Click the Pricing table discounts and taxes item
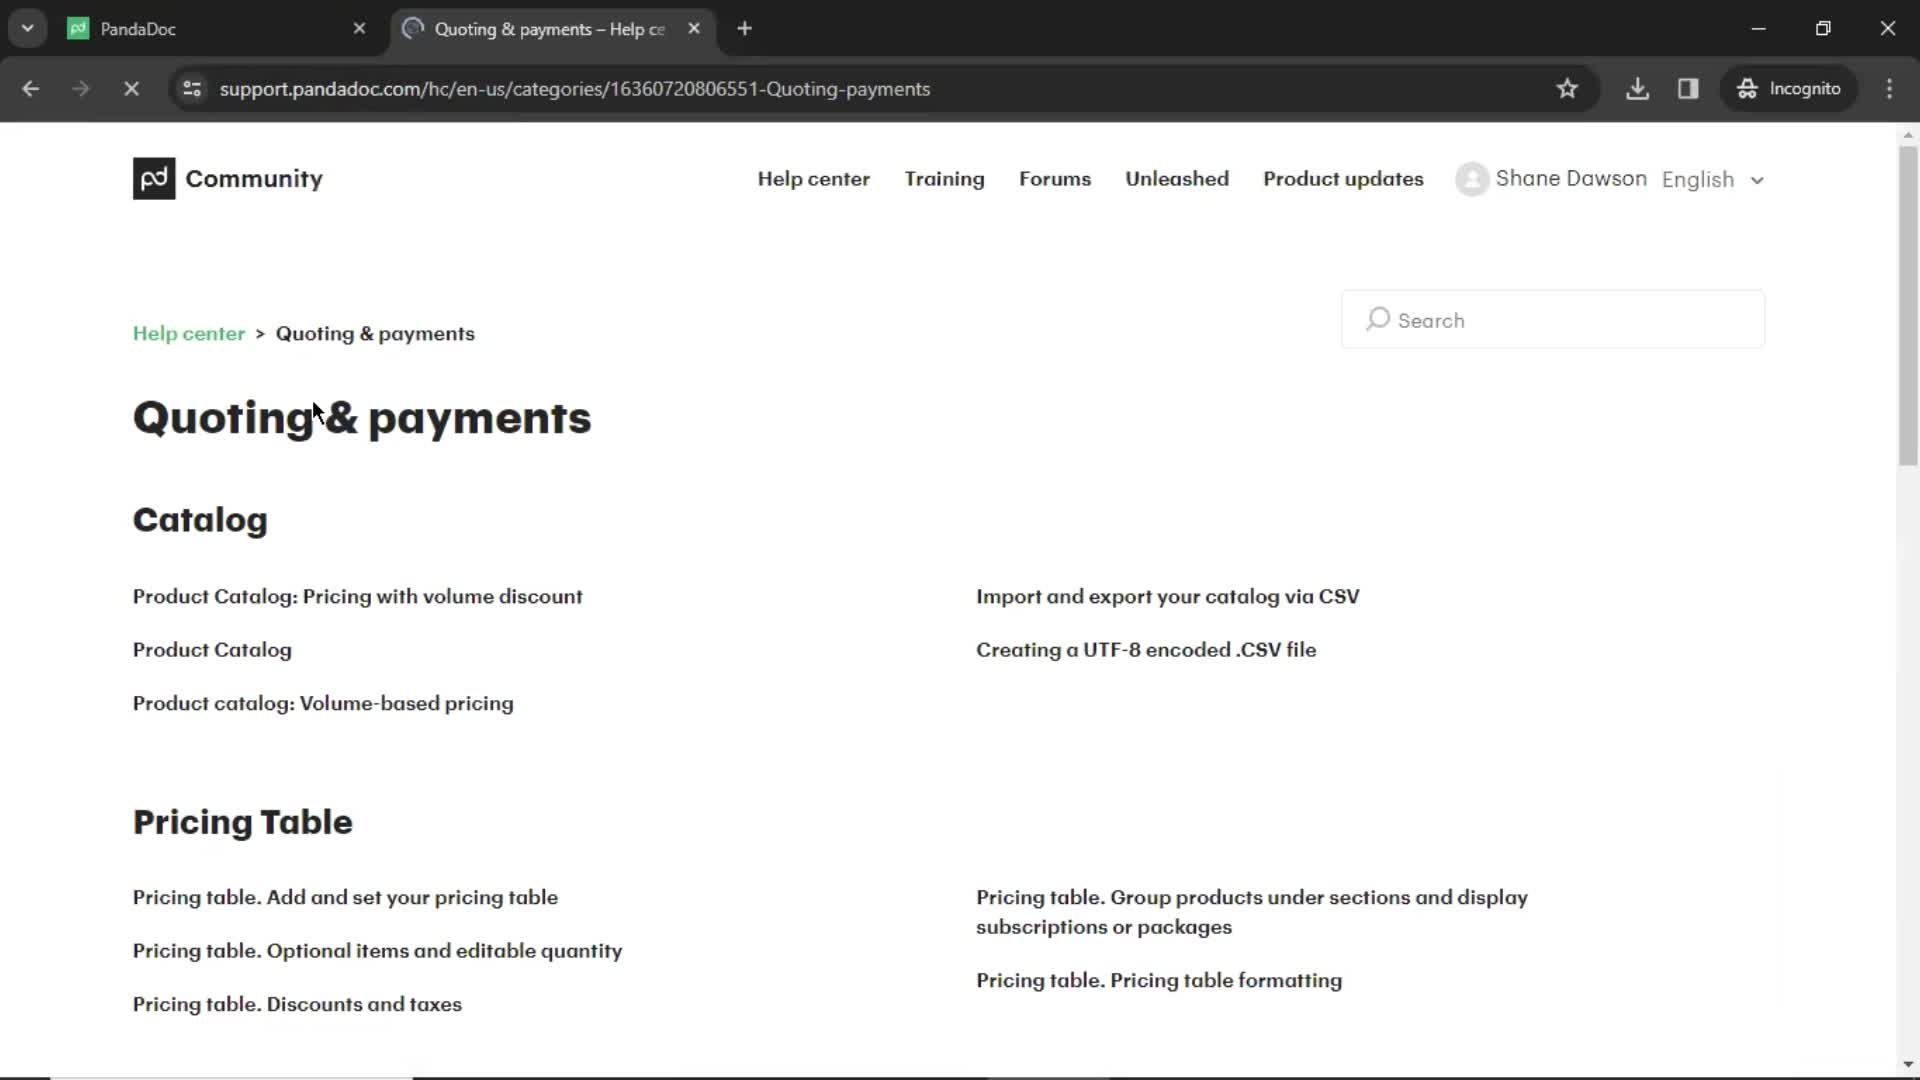This screenshot has height=1080, width=1920. tap(297, 1004)
